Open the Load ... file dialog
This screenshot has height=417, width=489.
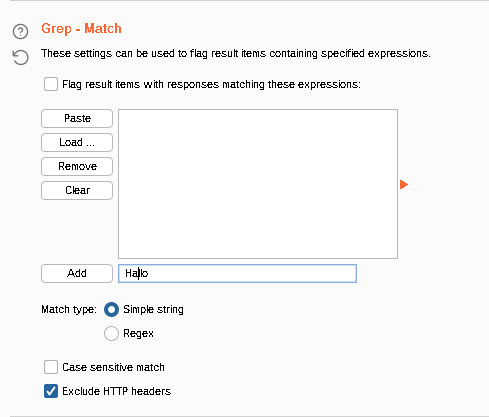click(x=77, y=142)
